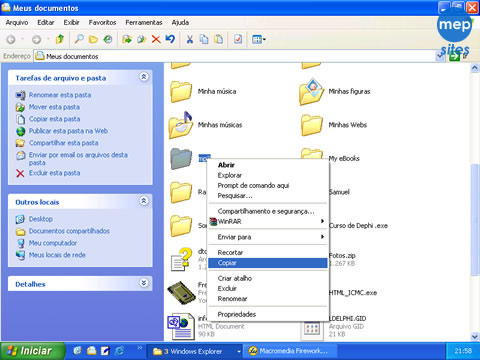This screenshot has height=360, width=480.
Task: Click the scrollbar down arrow
Action: pos(475,336)
